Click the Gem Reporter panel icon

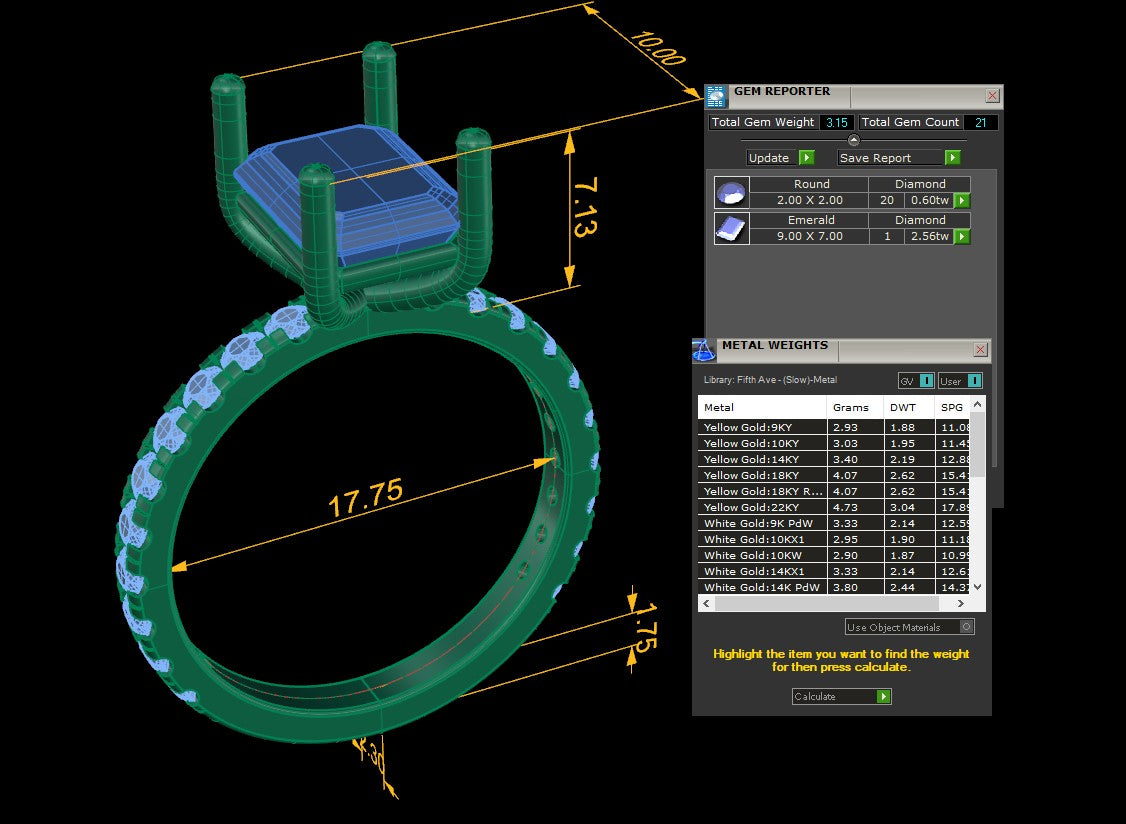click(716, 96)
